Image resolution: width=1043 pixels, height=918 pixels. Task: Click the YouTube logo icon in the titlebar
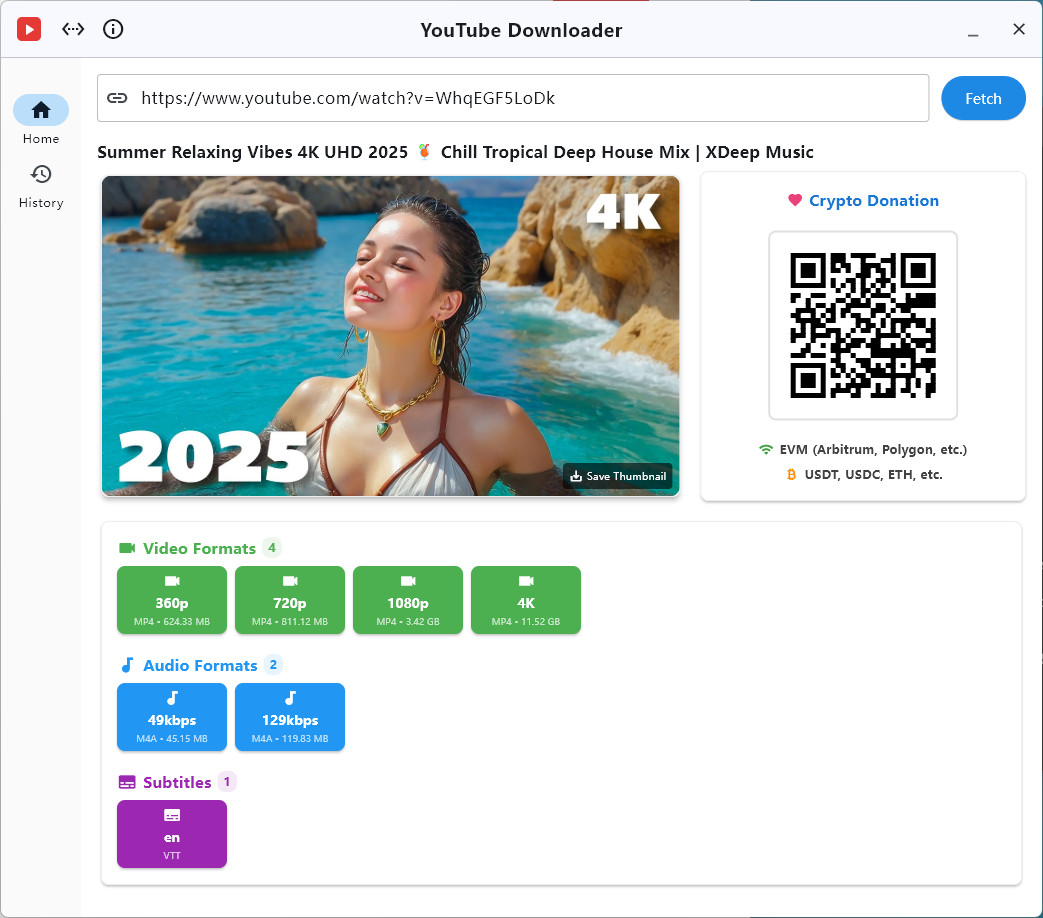coord(29,29)
